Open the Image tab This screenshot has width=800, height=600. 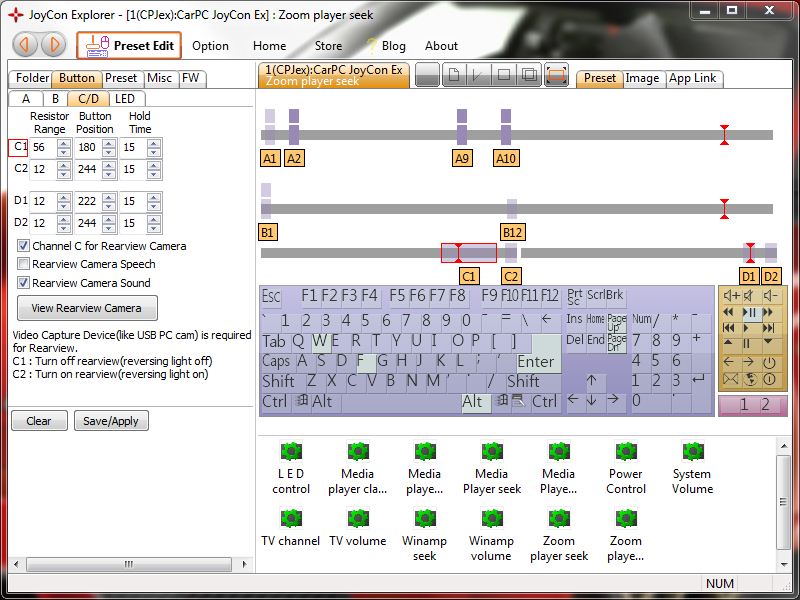(642, 78)
